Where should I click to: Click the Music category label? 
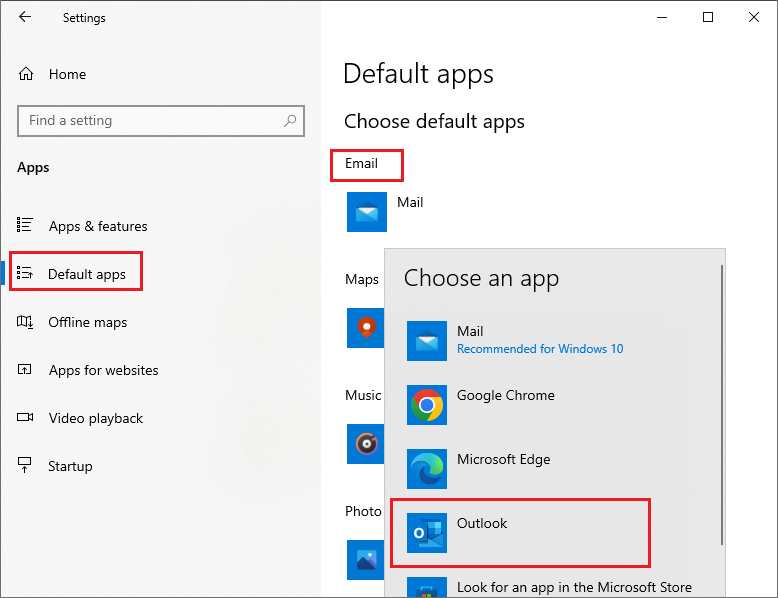click(363, 395)
